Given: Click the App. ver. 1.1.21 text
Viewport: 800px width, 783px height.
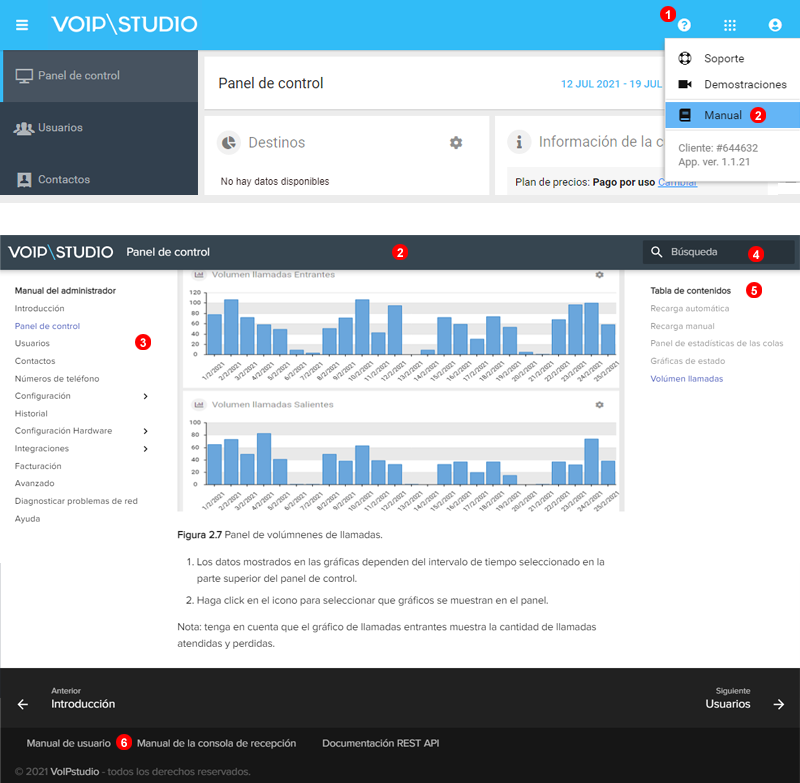Looking at the screenshot, I should click(x=714, y=162).
